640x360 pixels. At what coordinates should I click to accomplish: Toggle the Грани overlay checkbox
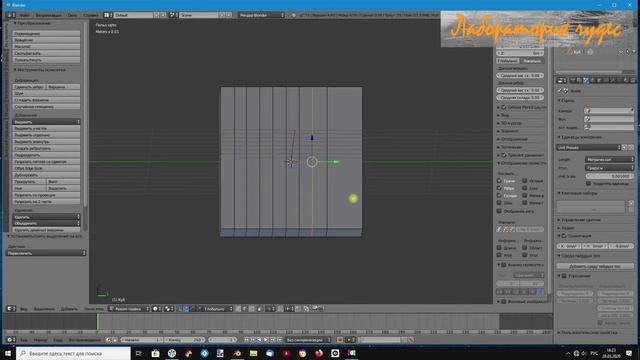[499, 180]
